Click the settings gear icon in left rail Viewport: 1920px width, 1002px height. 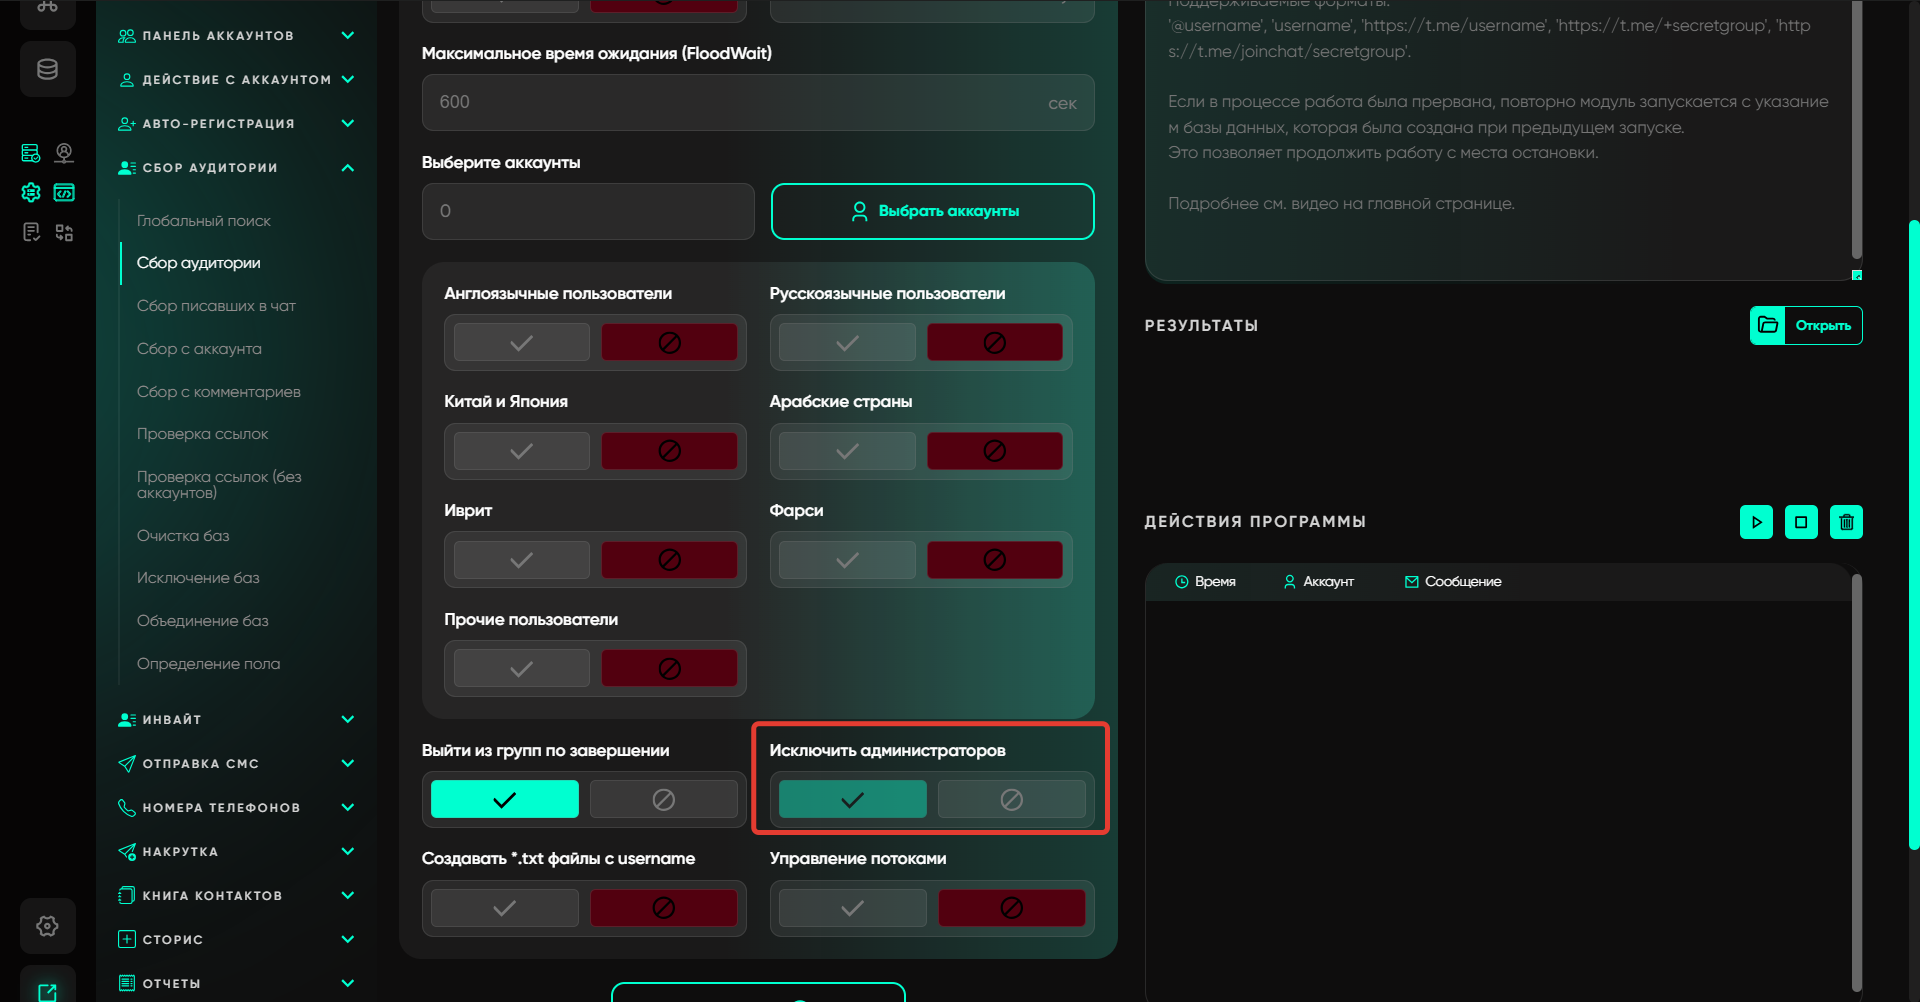click(48, 926)
